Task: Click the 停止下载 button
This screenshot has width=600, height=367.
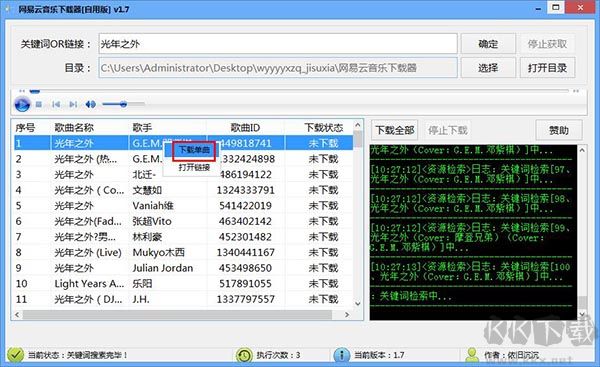Action: tap(447, 130)
